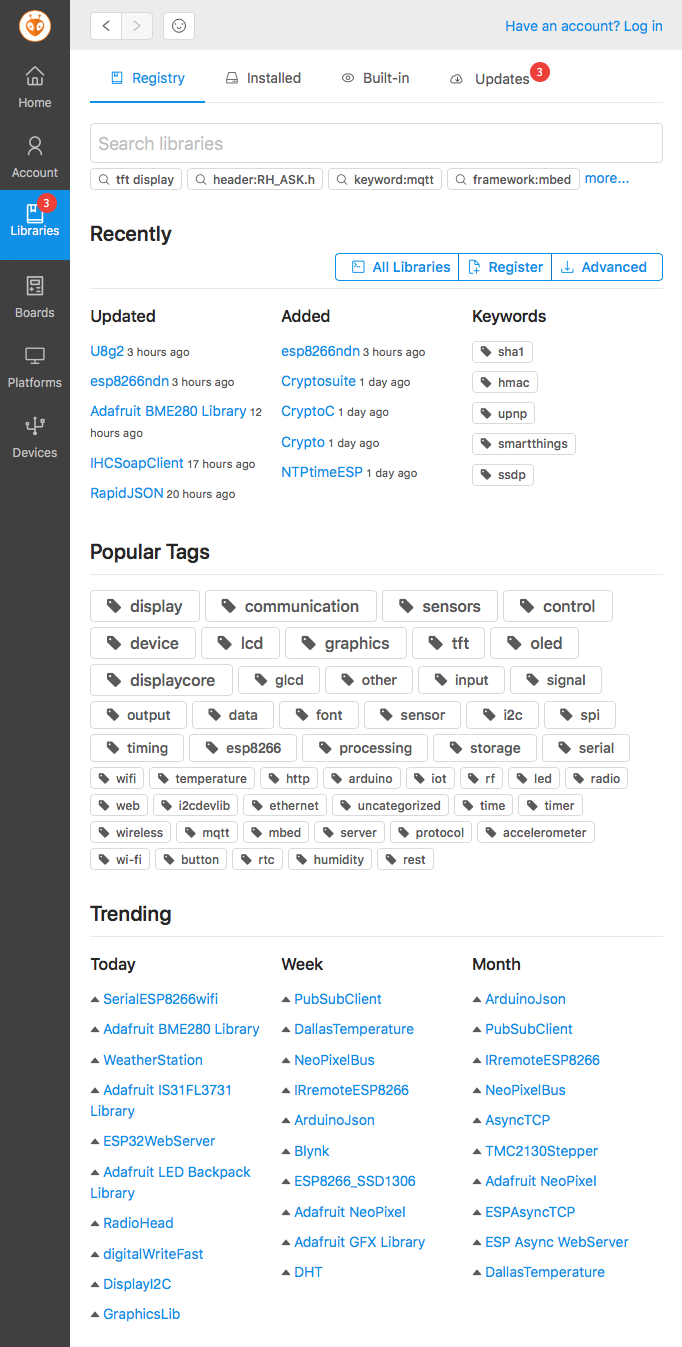Open SerialESP8266wifi trending today
The image size is (682, 1347).
[x=160, y=999]
